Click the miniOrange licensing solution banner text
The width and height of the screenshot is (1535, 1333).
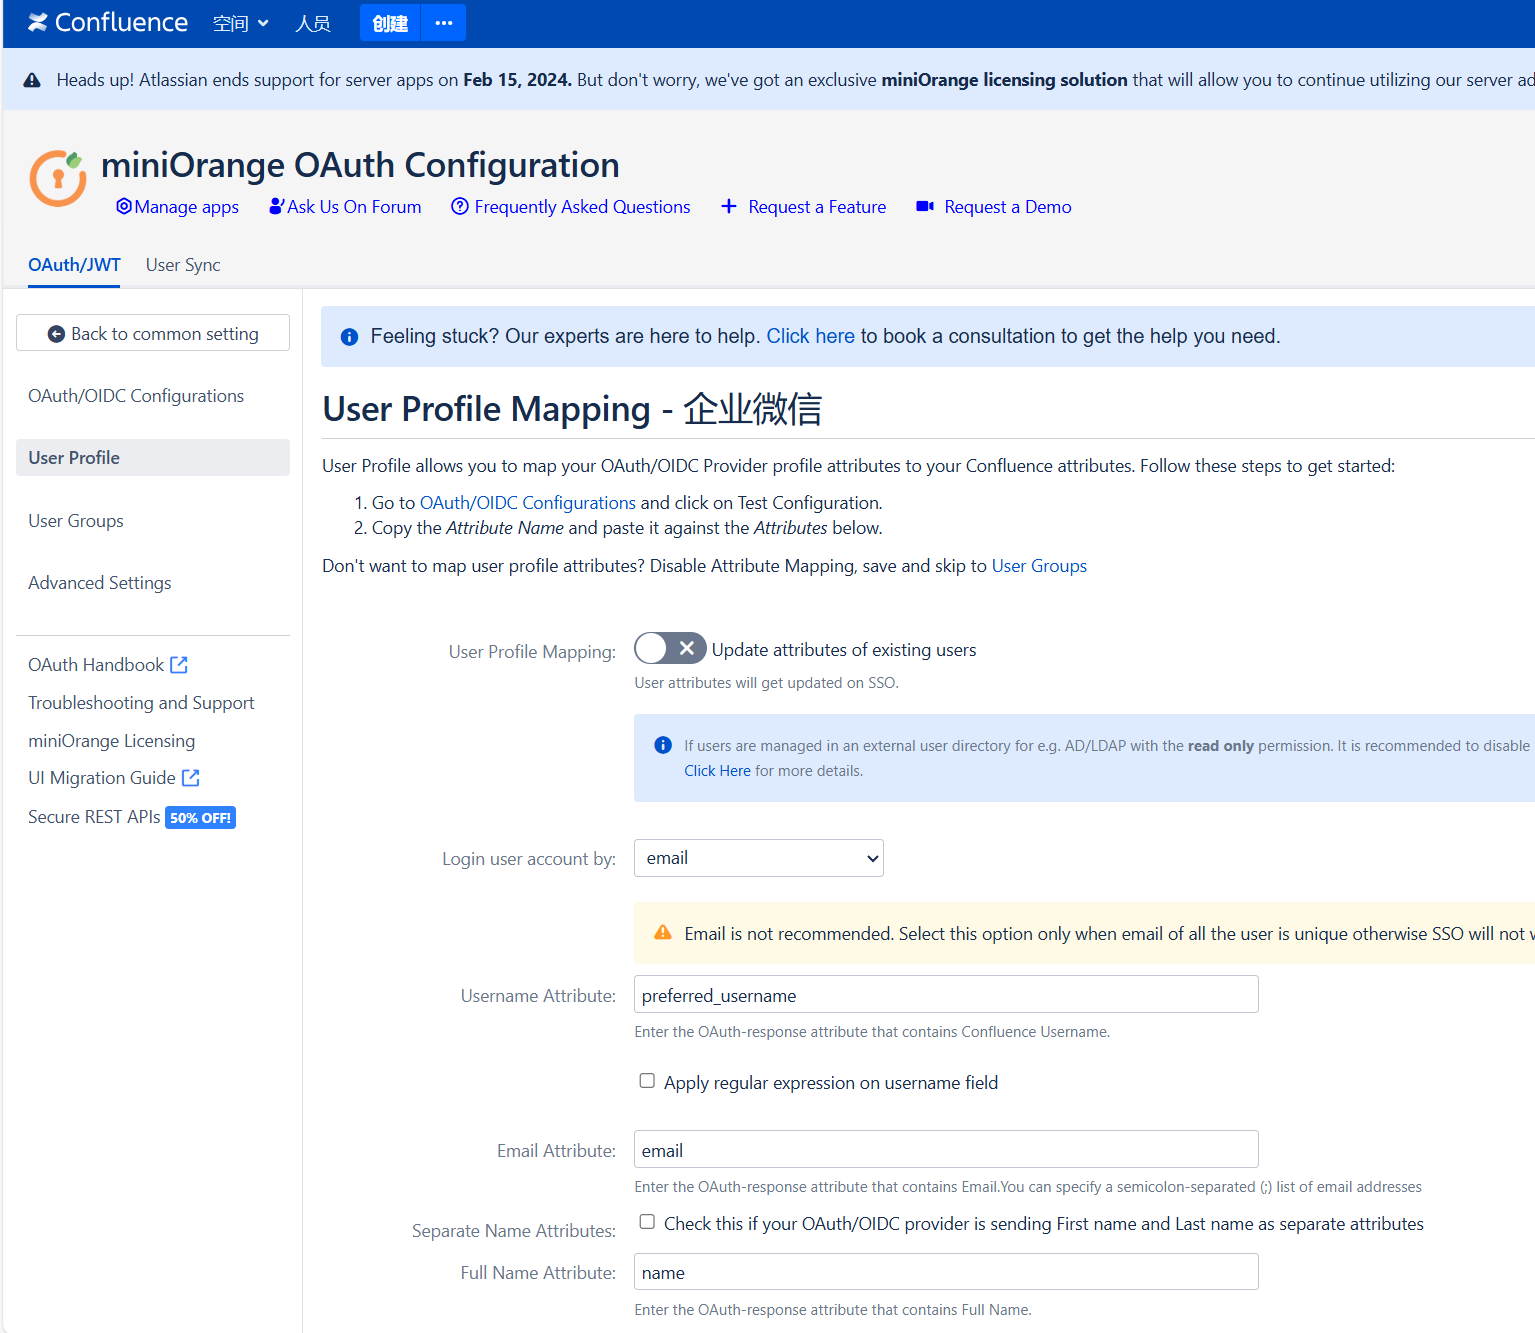[1004, 80]
